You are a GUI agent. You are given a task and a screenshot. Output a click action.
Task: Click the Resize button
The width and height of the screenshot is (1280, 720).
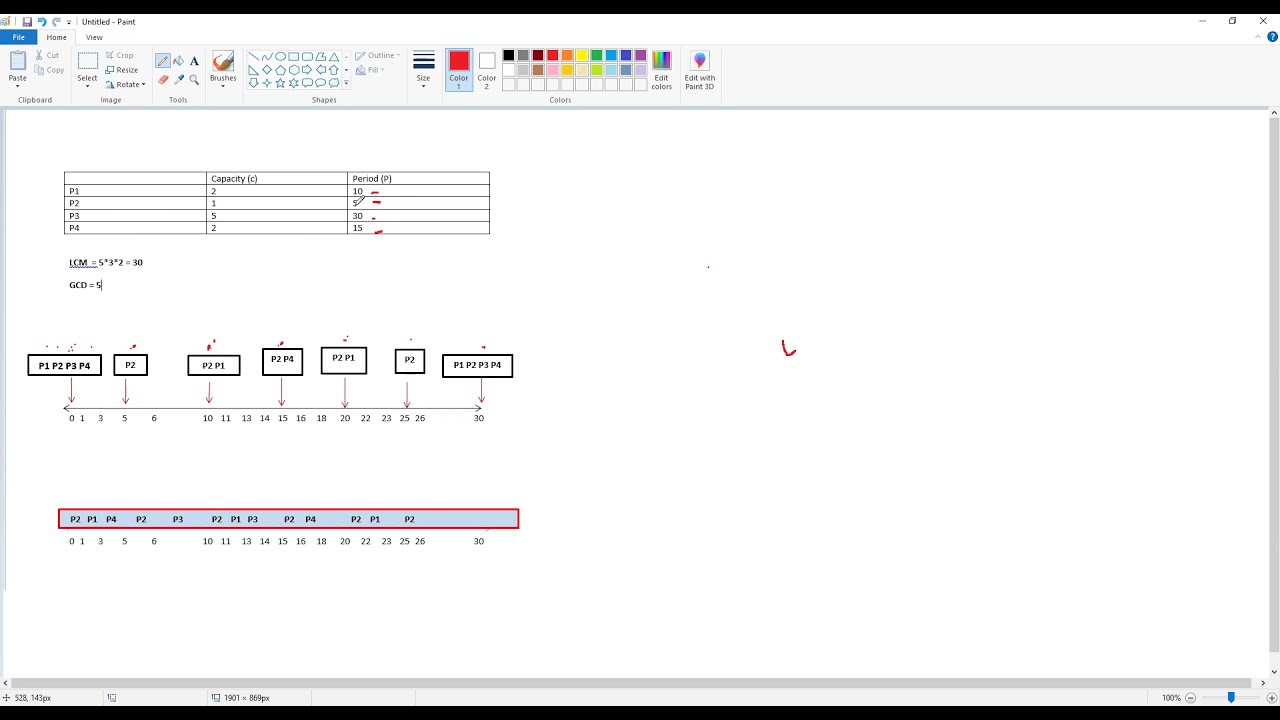click(121, 70)
